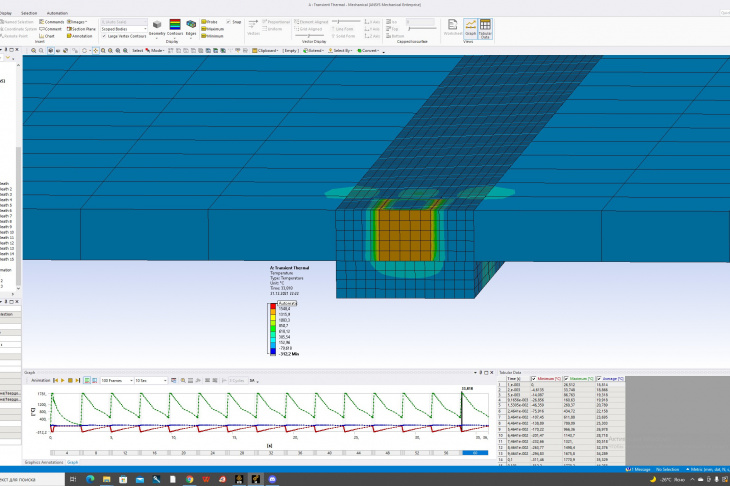Insert a Section Plane

tap(81, 29)
